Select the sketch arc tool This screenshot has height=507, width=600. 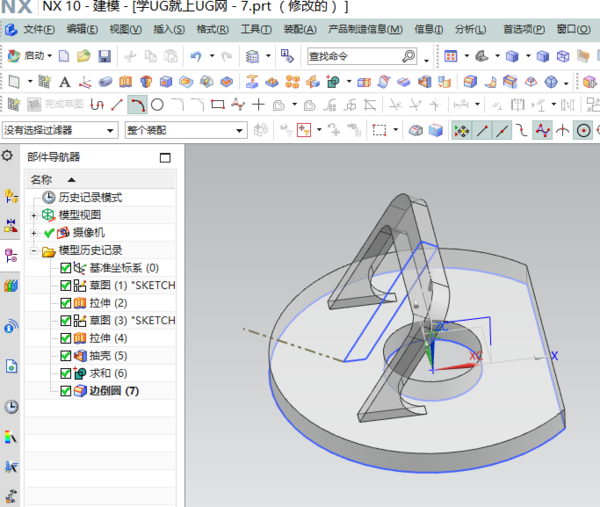pyautogui.click(x=137, y=104)
